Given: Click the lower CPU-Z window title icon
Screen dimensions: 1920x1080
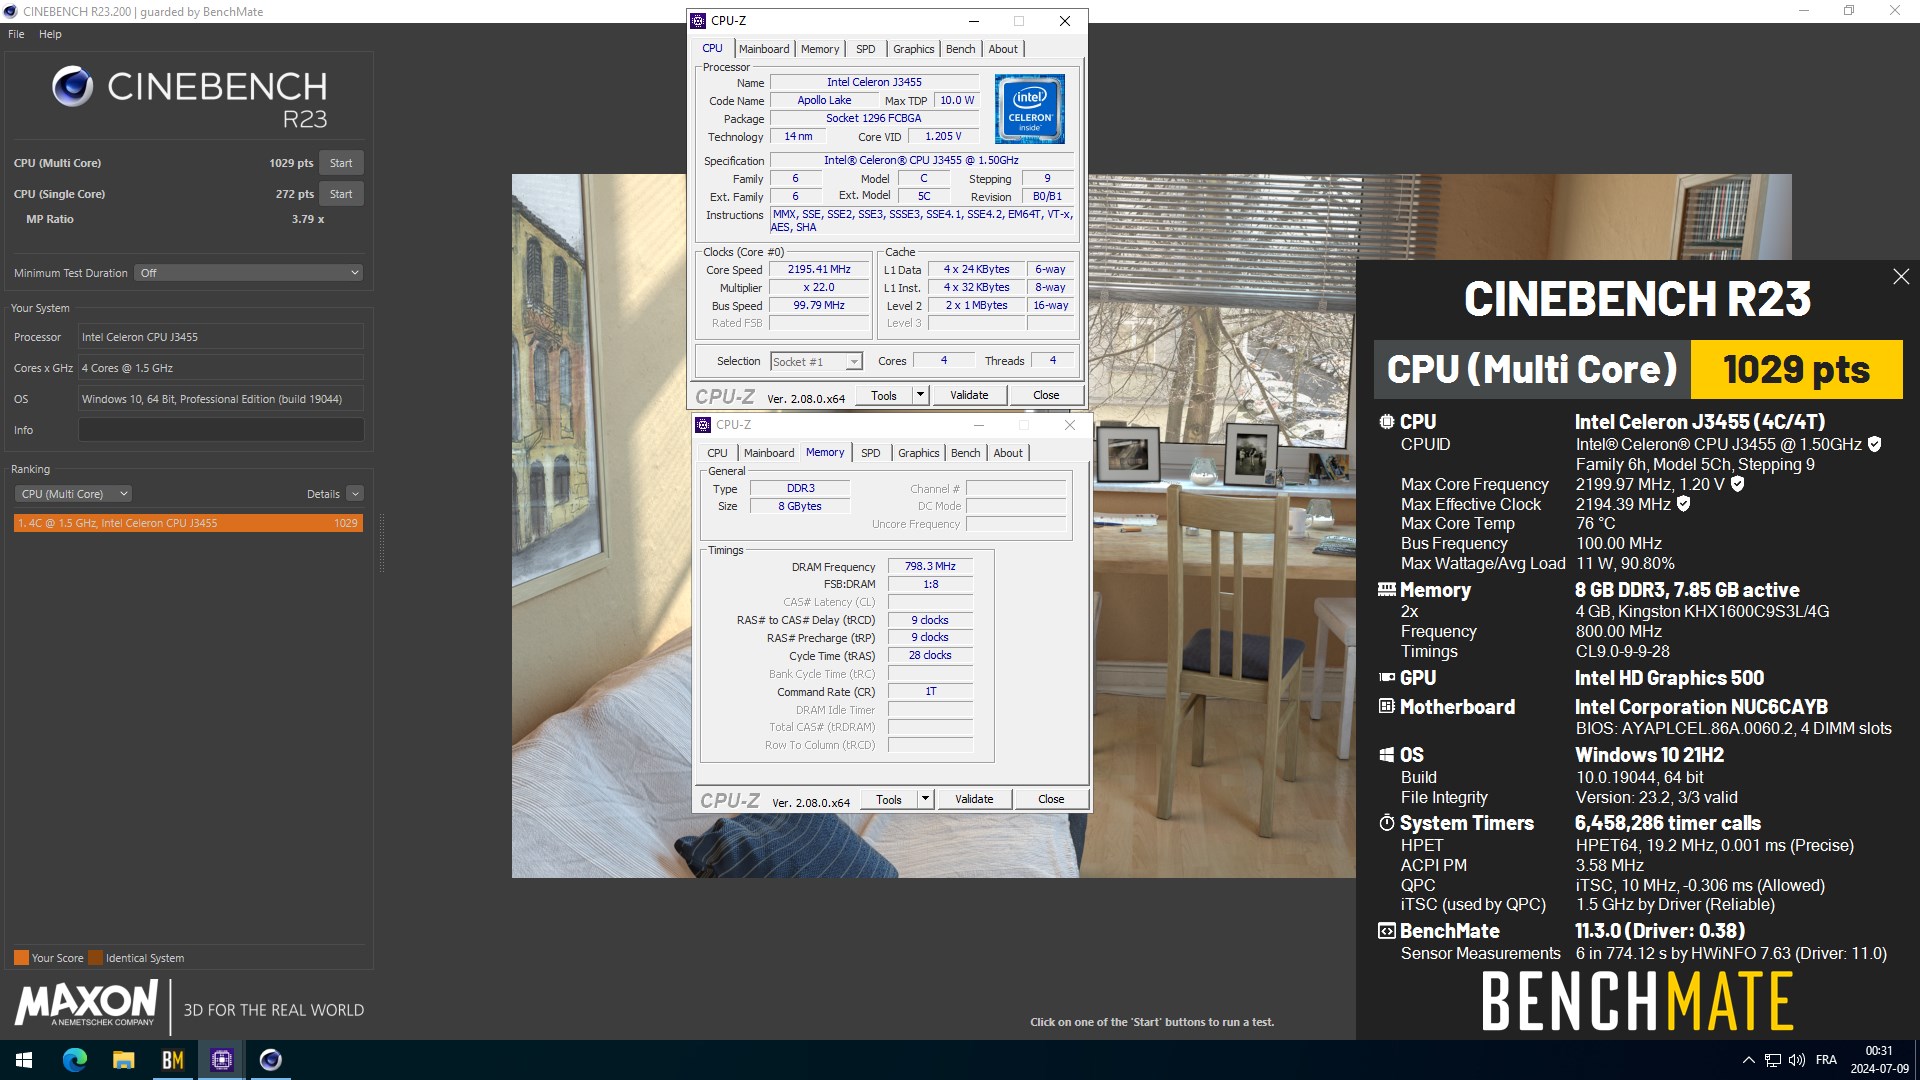Looking at the screenshot, I should [703, 425].
